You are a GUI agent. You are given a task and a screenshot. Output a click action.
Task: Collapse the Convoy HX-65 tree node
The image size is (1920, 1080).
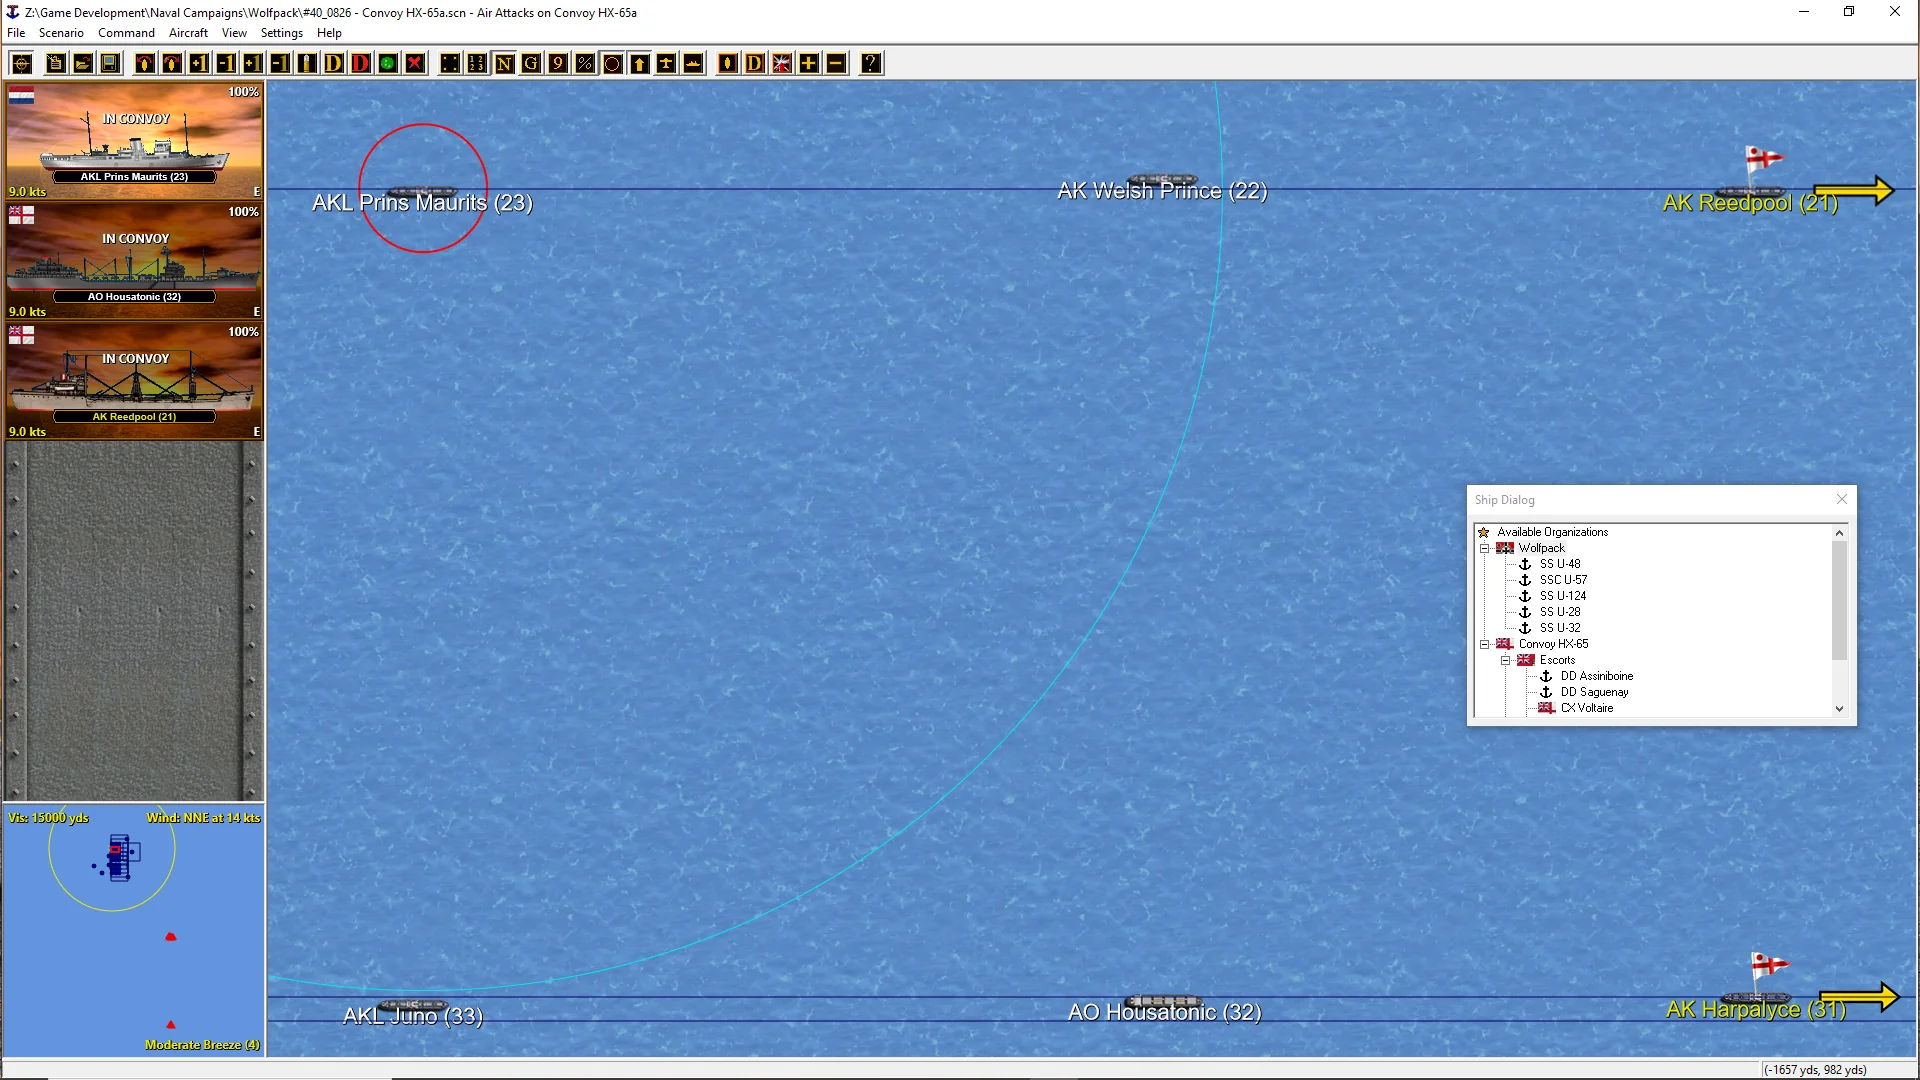[x=1485, y=644]
